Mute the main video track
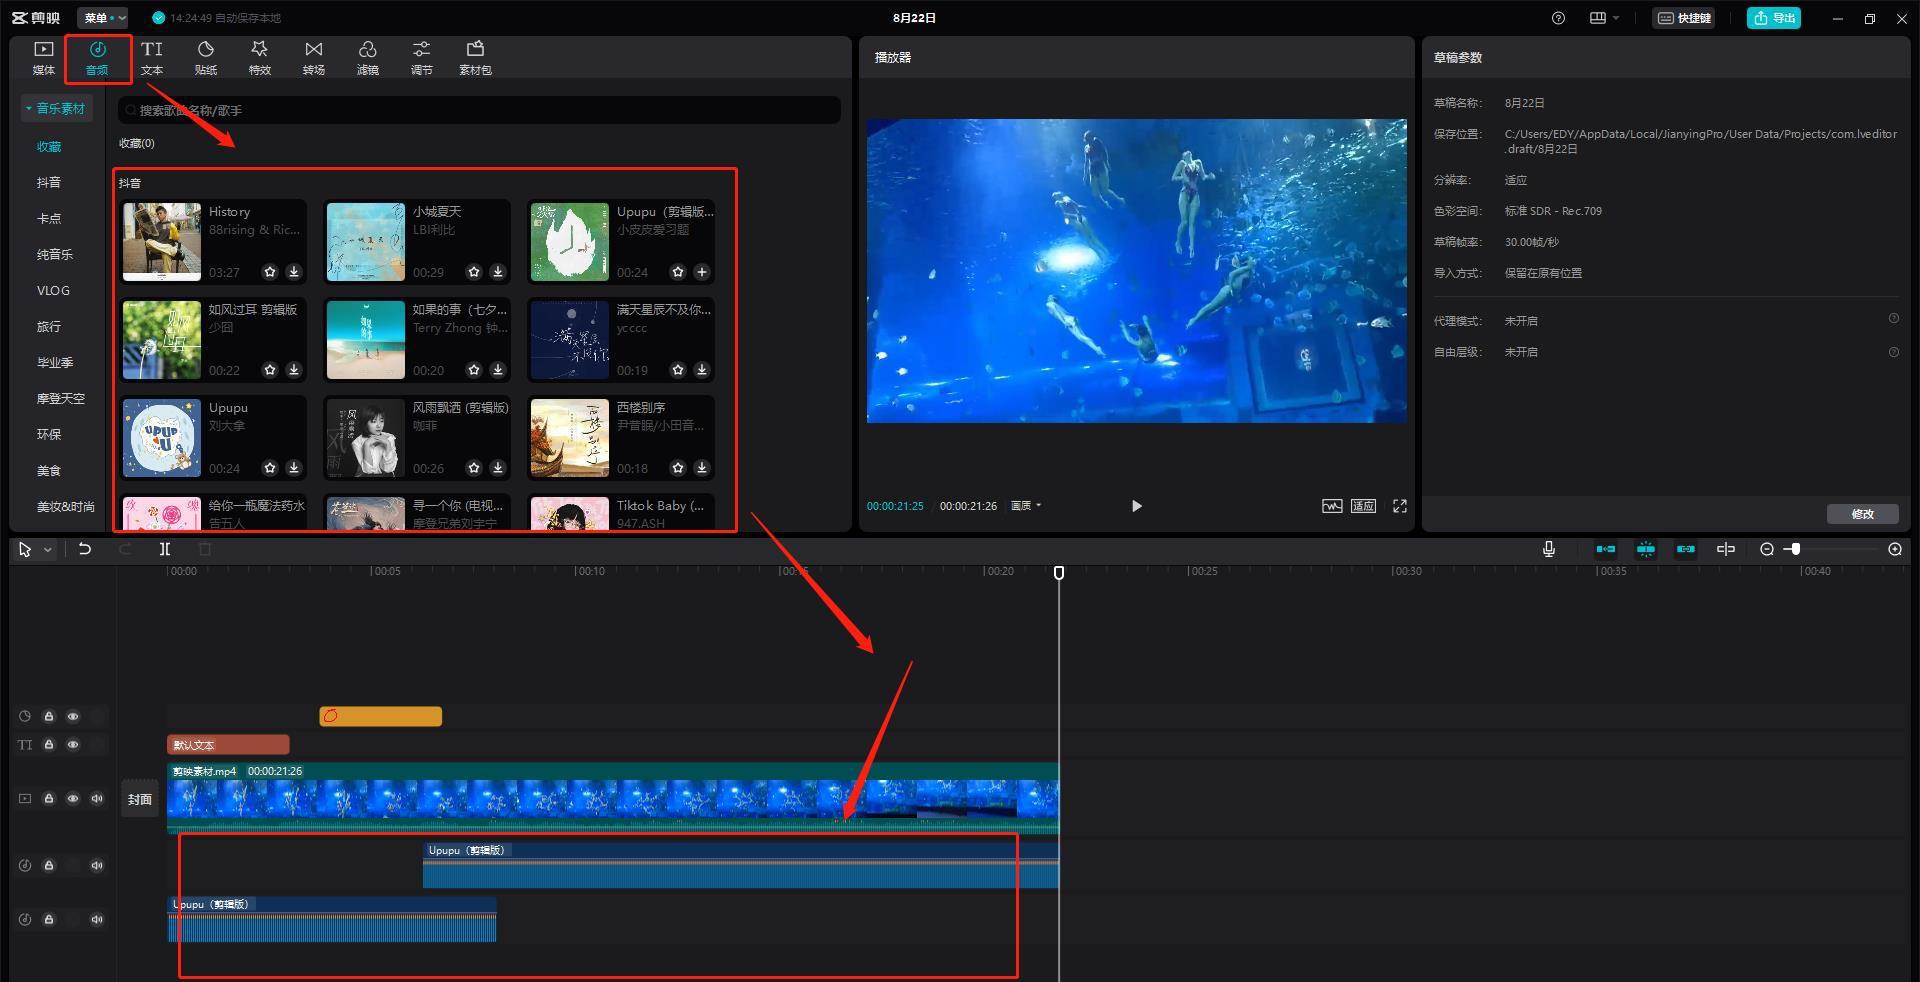This screenshot has height=982, width=1920. click(97, 799)
